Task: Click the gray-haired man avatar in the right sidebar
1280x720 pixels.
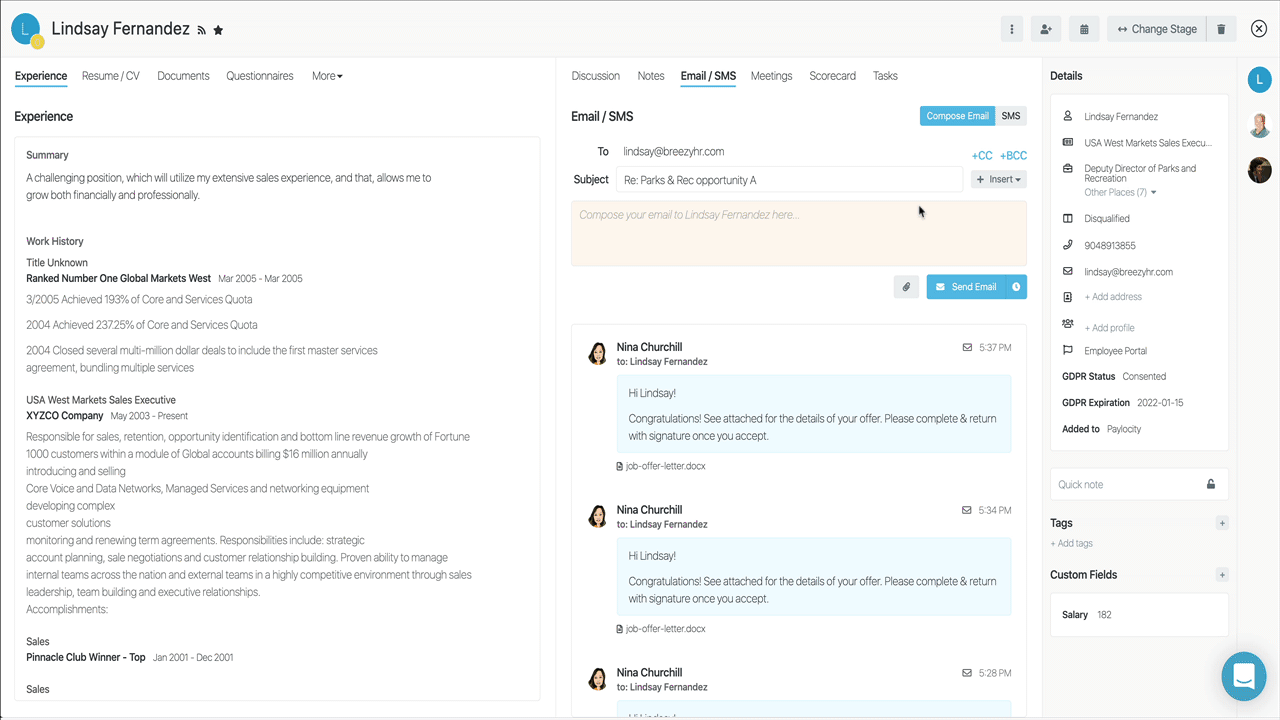Action: coord(1260,125)
